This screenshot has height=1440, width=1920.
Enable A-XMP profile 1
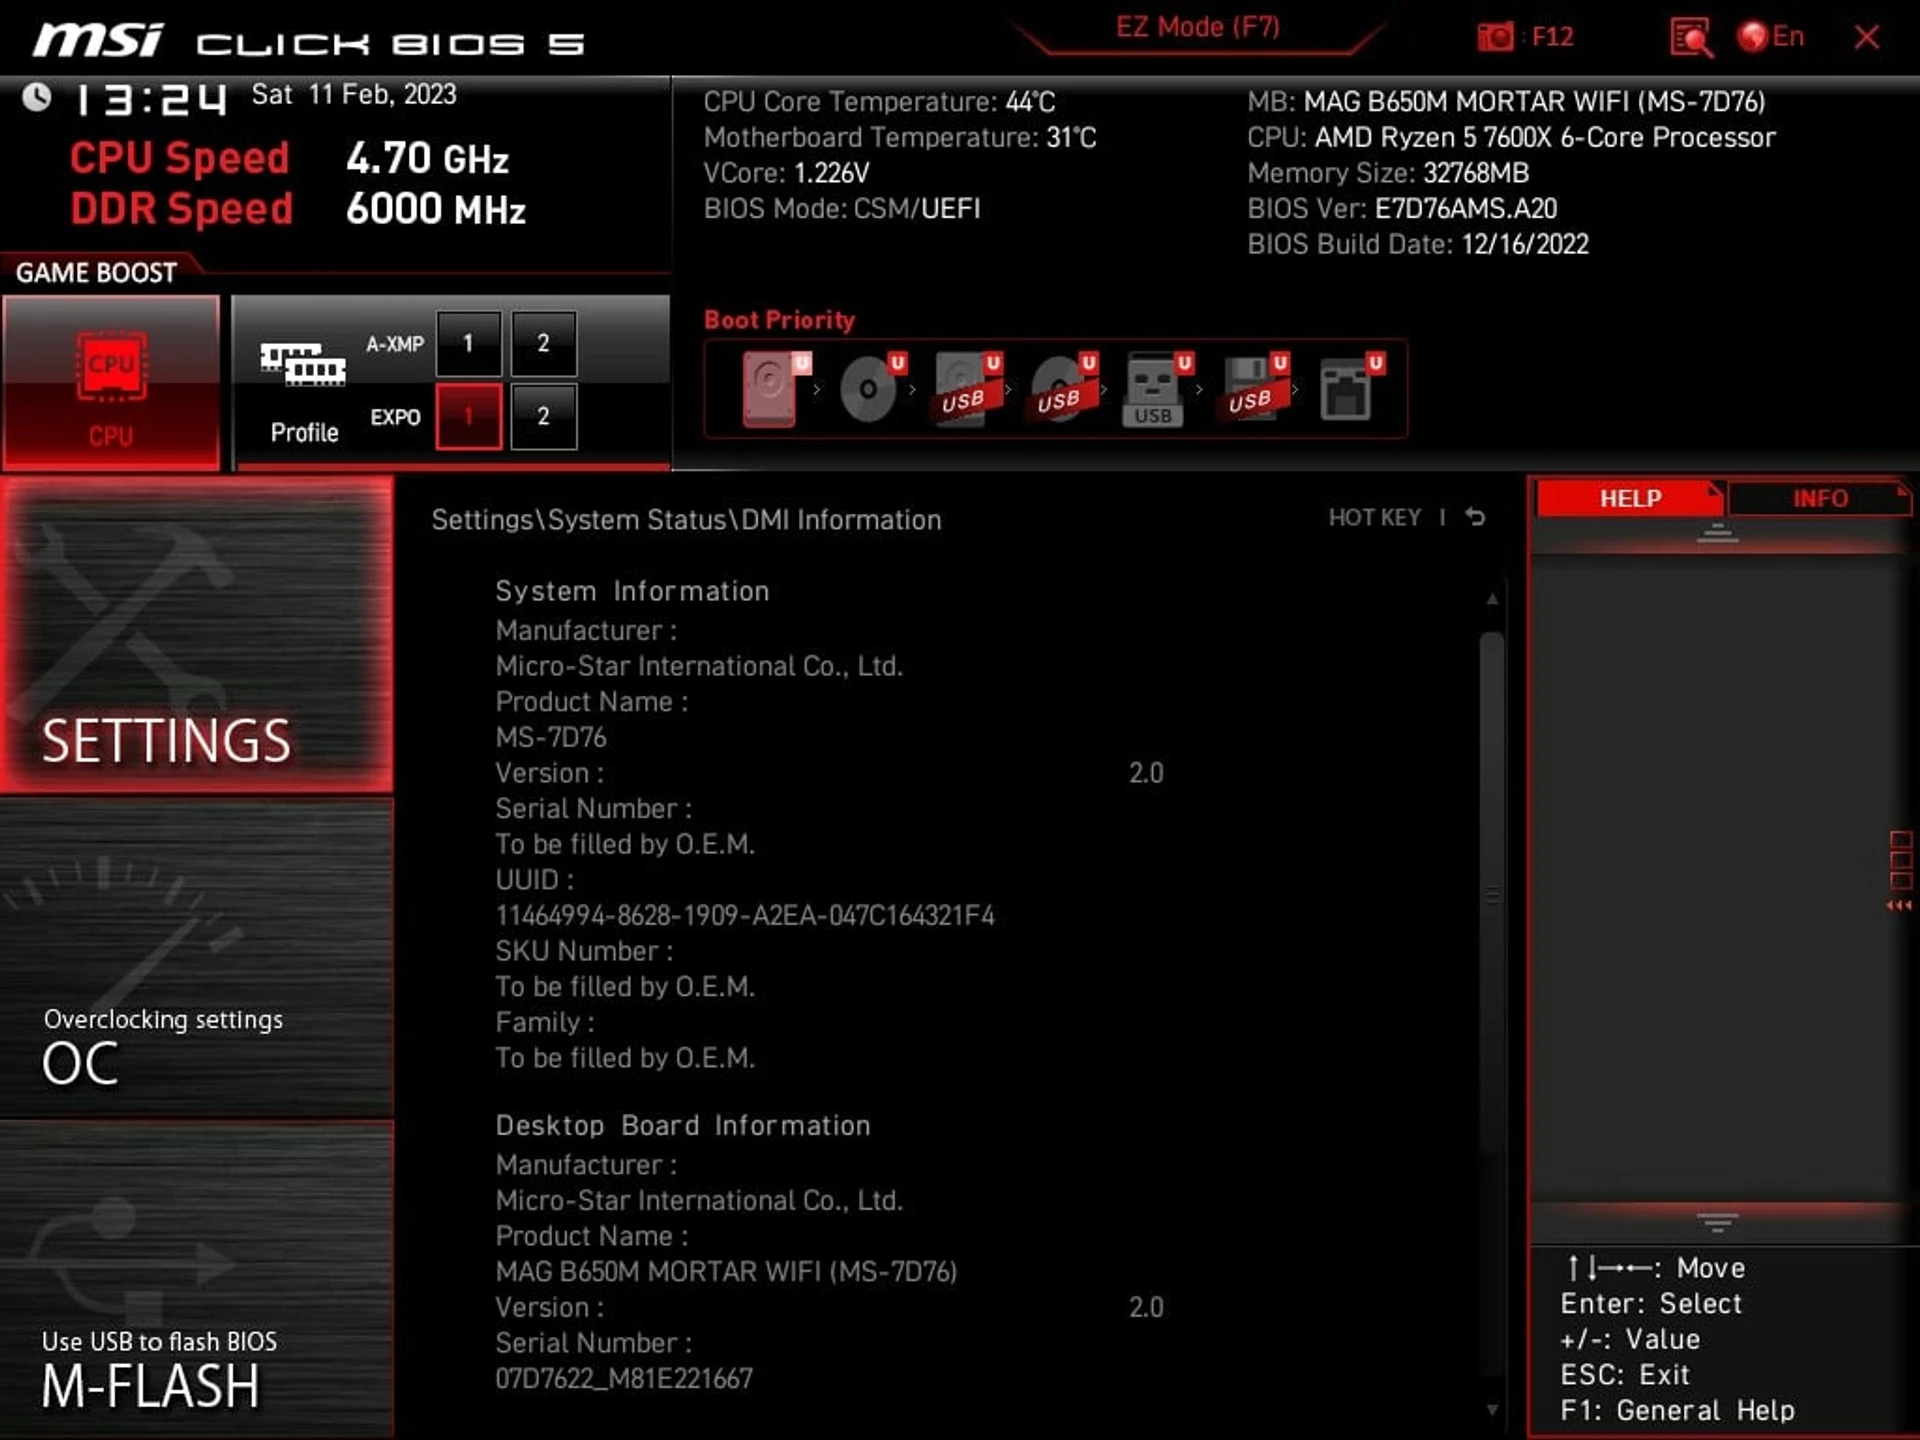click(468, 343)
